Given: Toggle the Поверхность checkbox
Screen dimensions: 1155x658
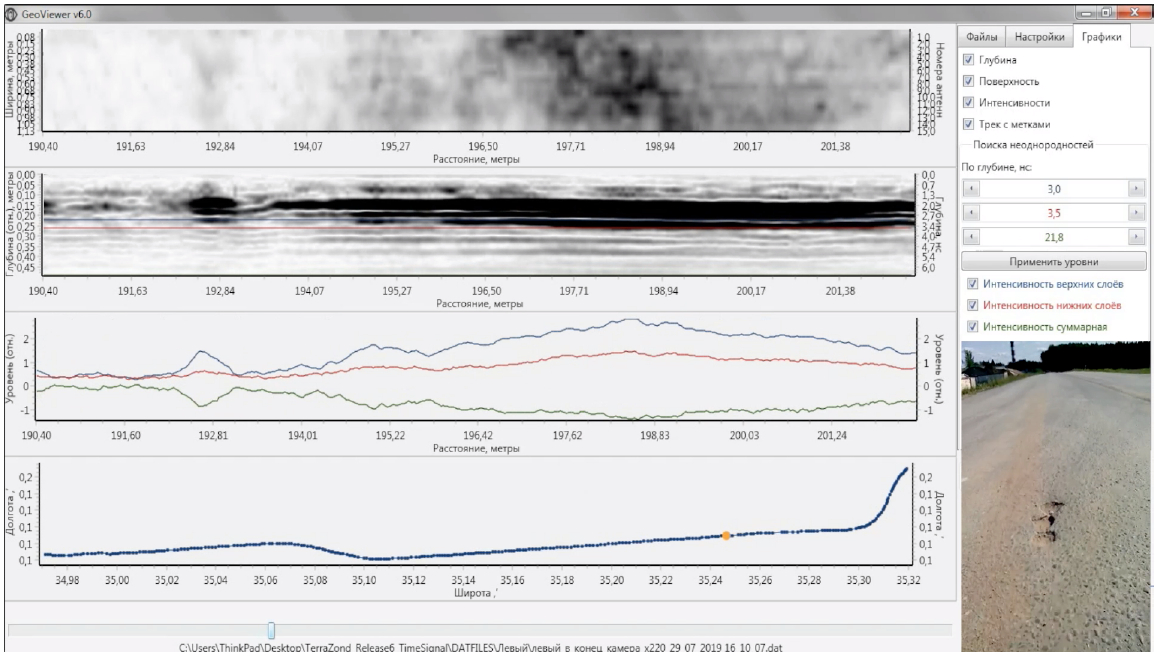Looking at the screenshot, I should (968, 81).
